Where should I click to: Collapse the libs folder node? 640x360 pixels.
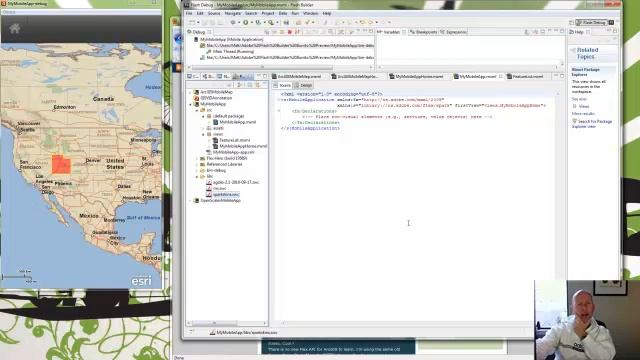point(197,176)
